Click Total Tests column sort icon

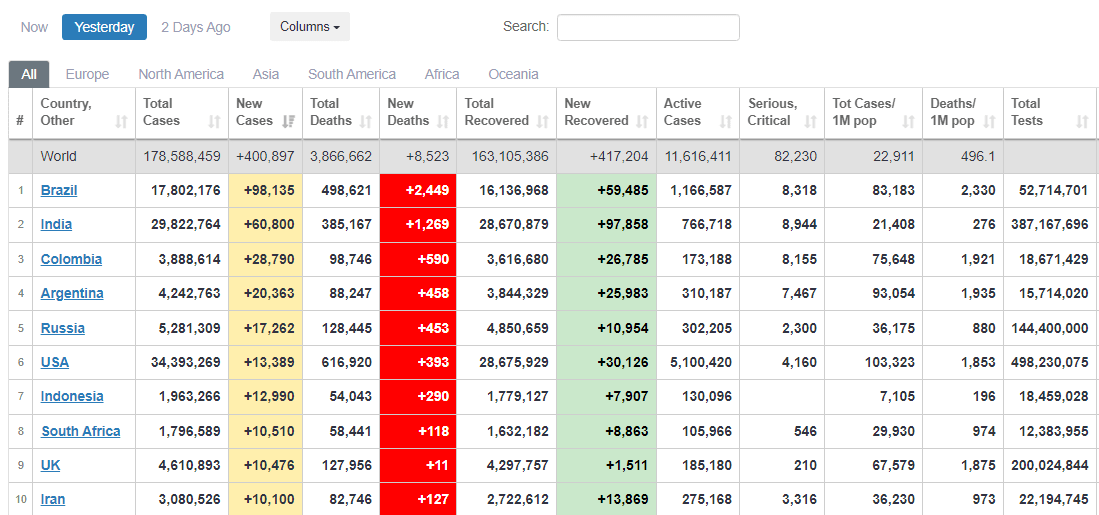(1082, 121)
